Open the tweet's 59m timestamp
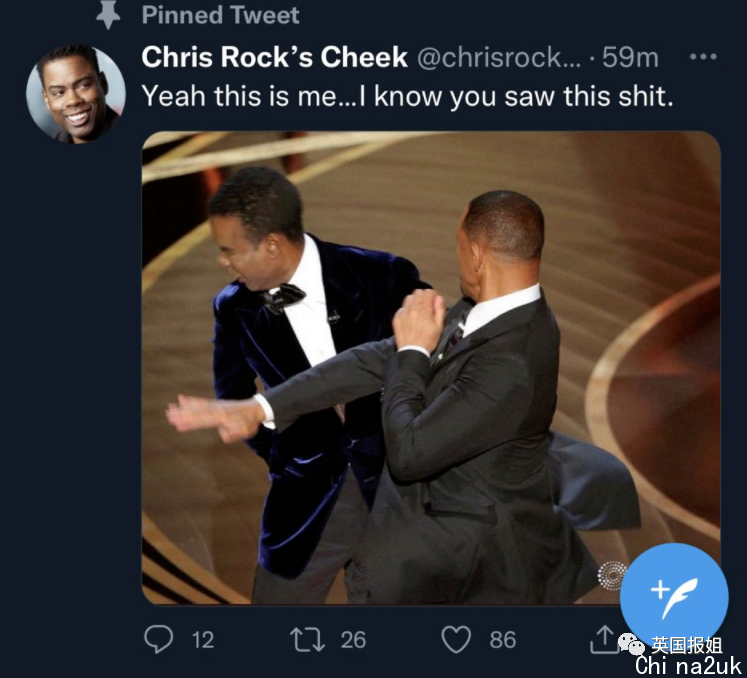747x678 pixels. (x=630, y=57)
